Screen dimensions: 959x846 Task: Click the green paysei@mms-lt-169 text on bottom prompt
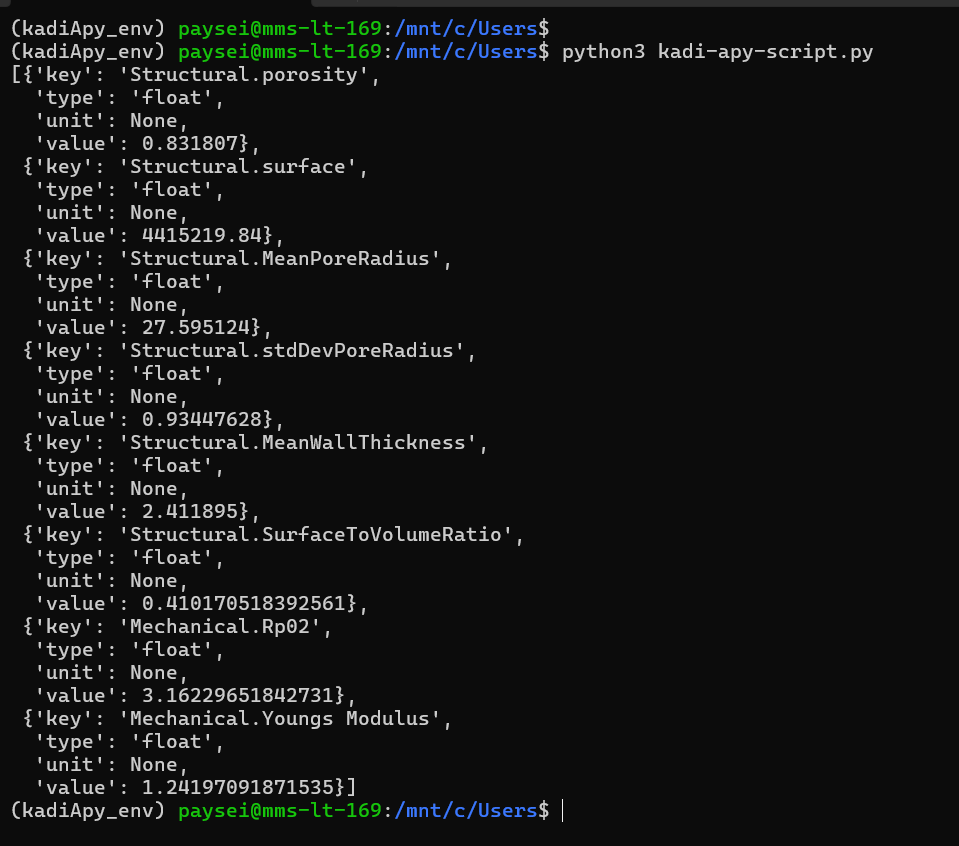[x=280, y=811]
